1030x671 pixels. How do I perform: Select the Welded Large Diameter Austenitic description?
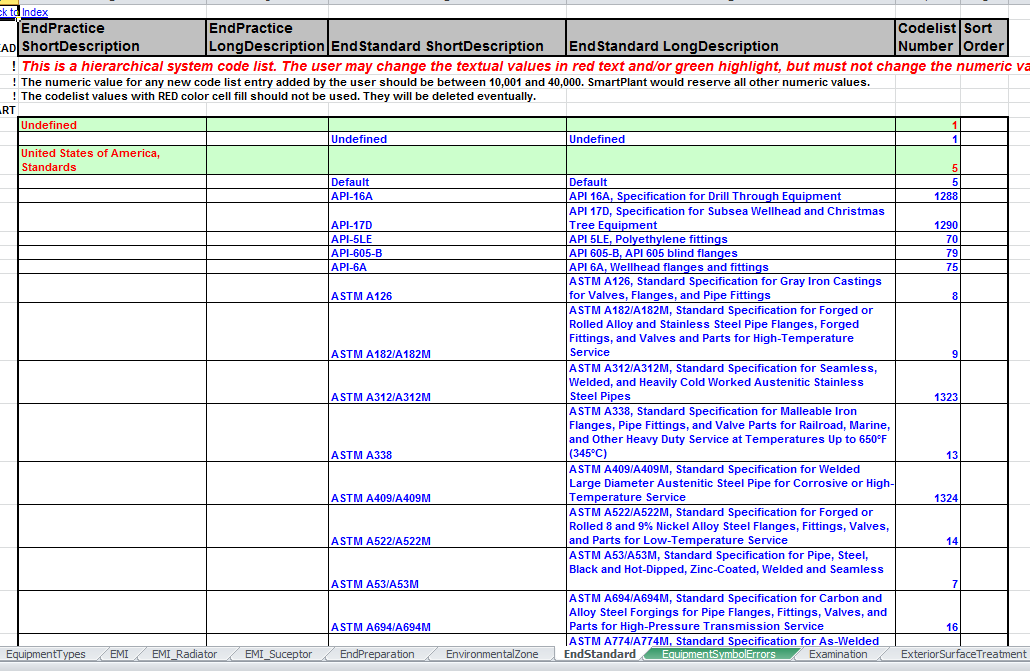click(x=731, y=484)
